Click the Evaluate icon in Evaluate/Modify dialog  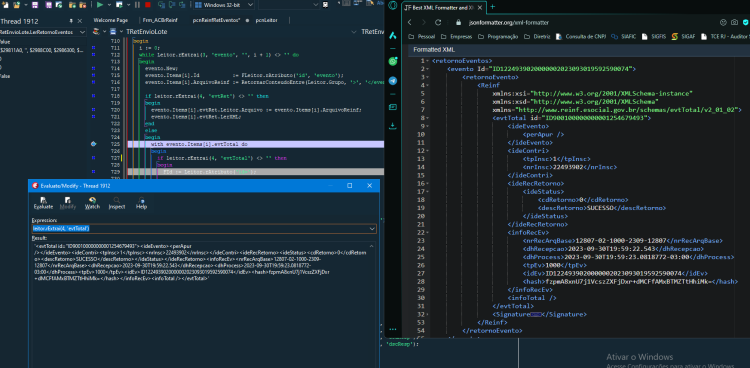tap(43, 202)
